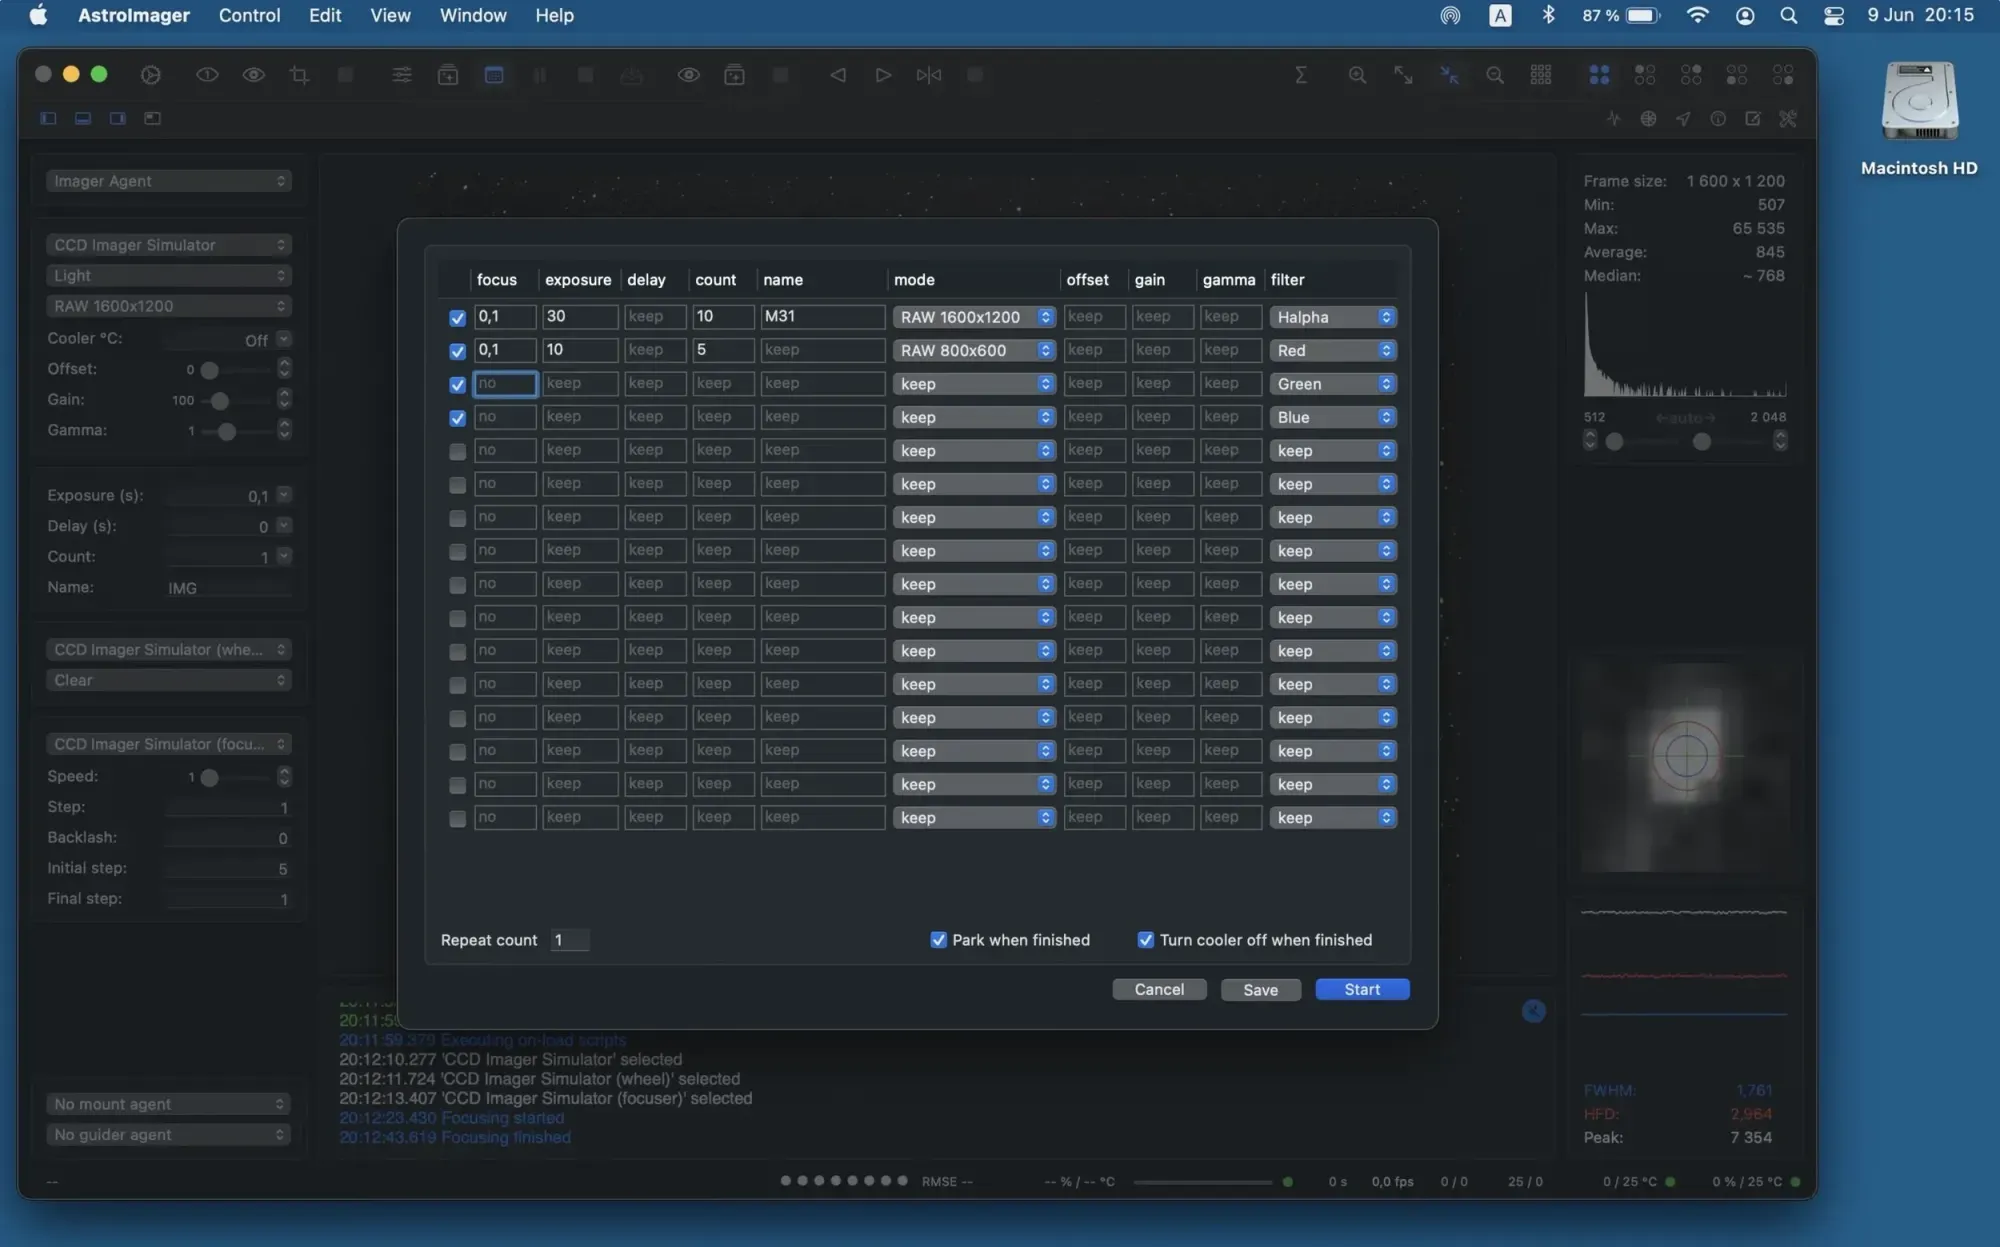Screen dimensions: 2000x1247
Task: Toggle the left sidebar panel icon
Action: click(x=48, y=119)
